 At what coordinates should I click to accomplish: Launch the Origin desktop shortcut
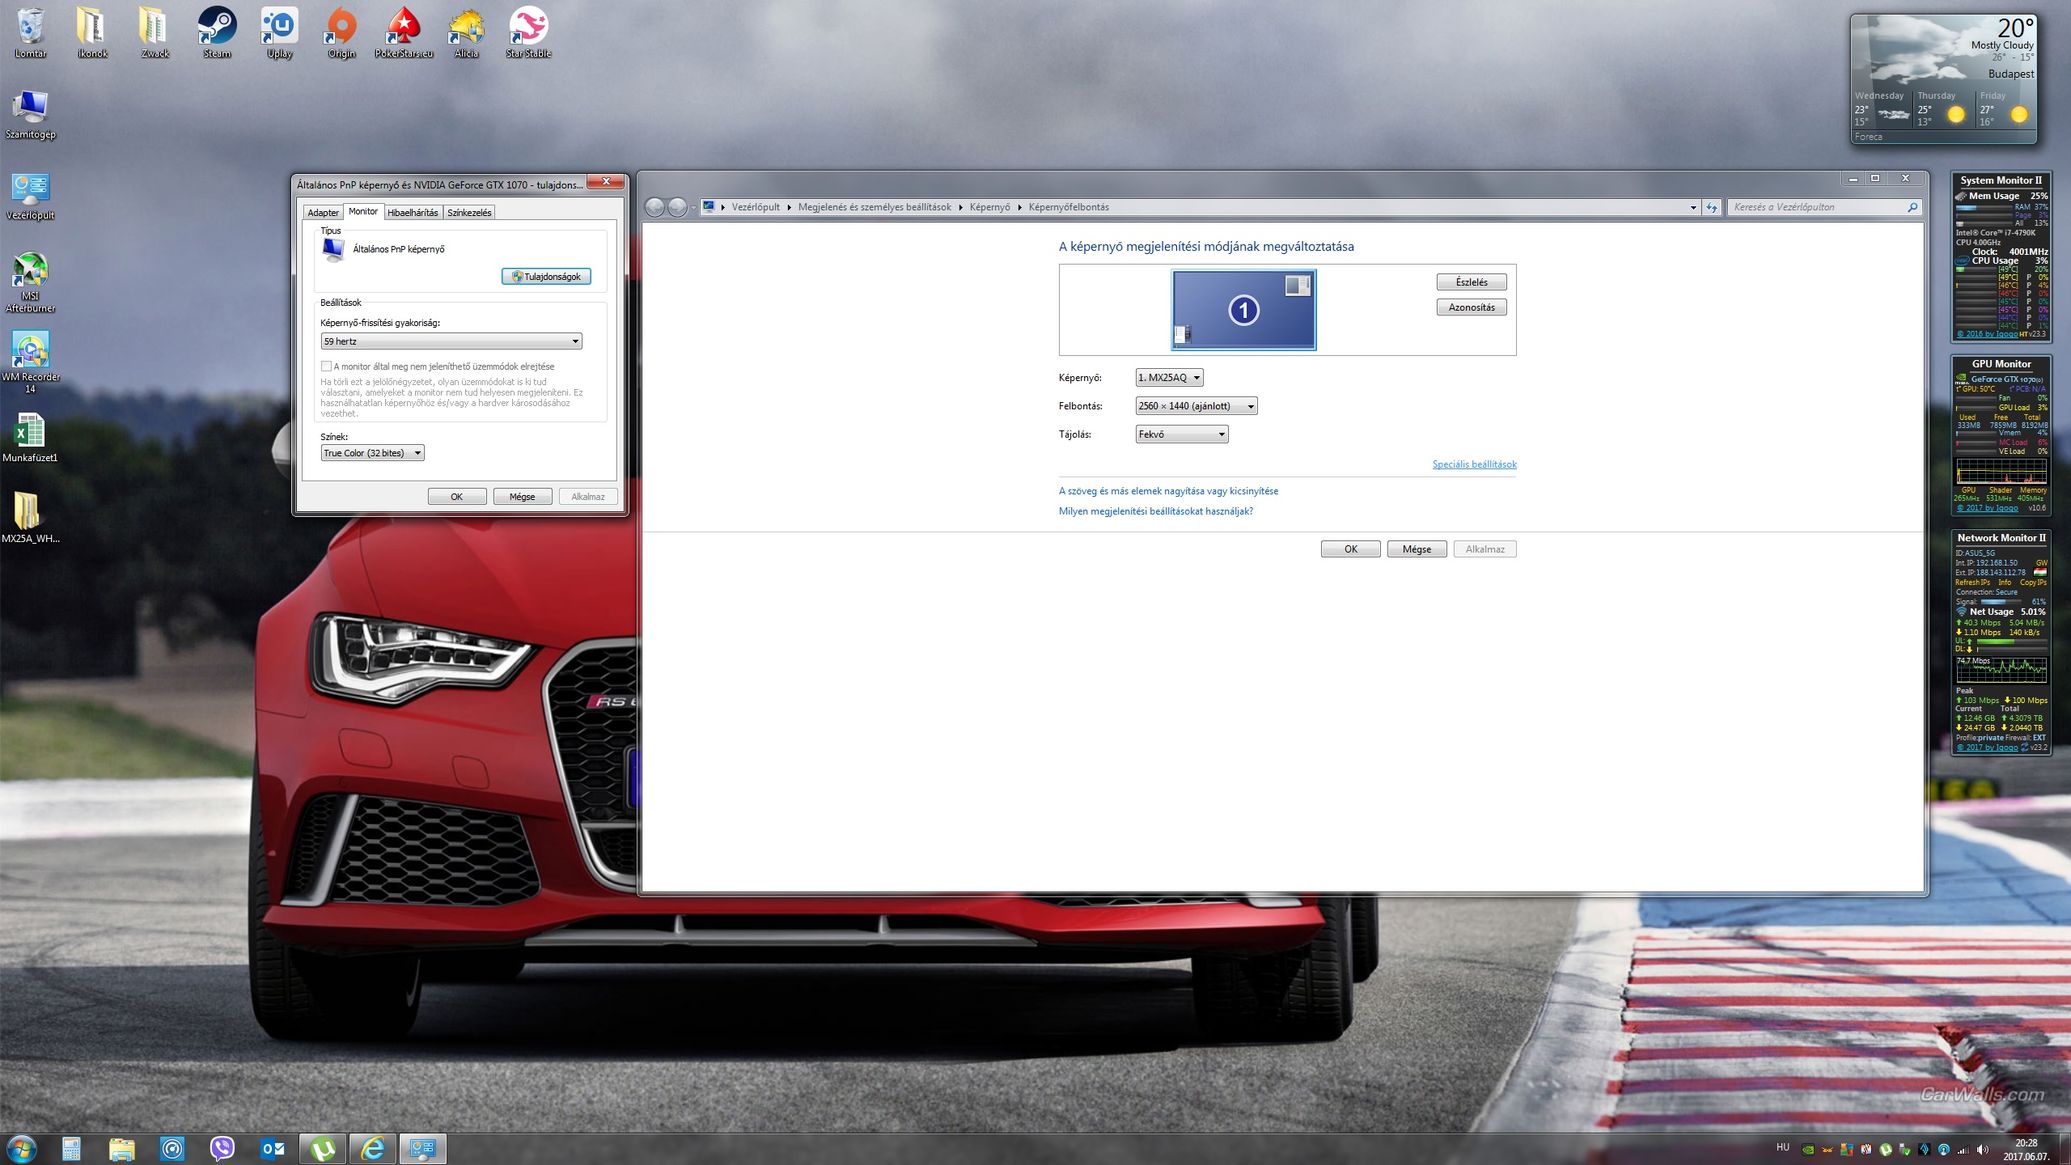[341, 32]
